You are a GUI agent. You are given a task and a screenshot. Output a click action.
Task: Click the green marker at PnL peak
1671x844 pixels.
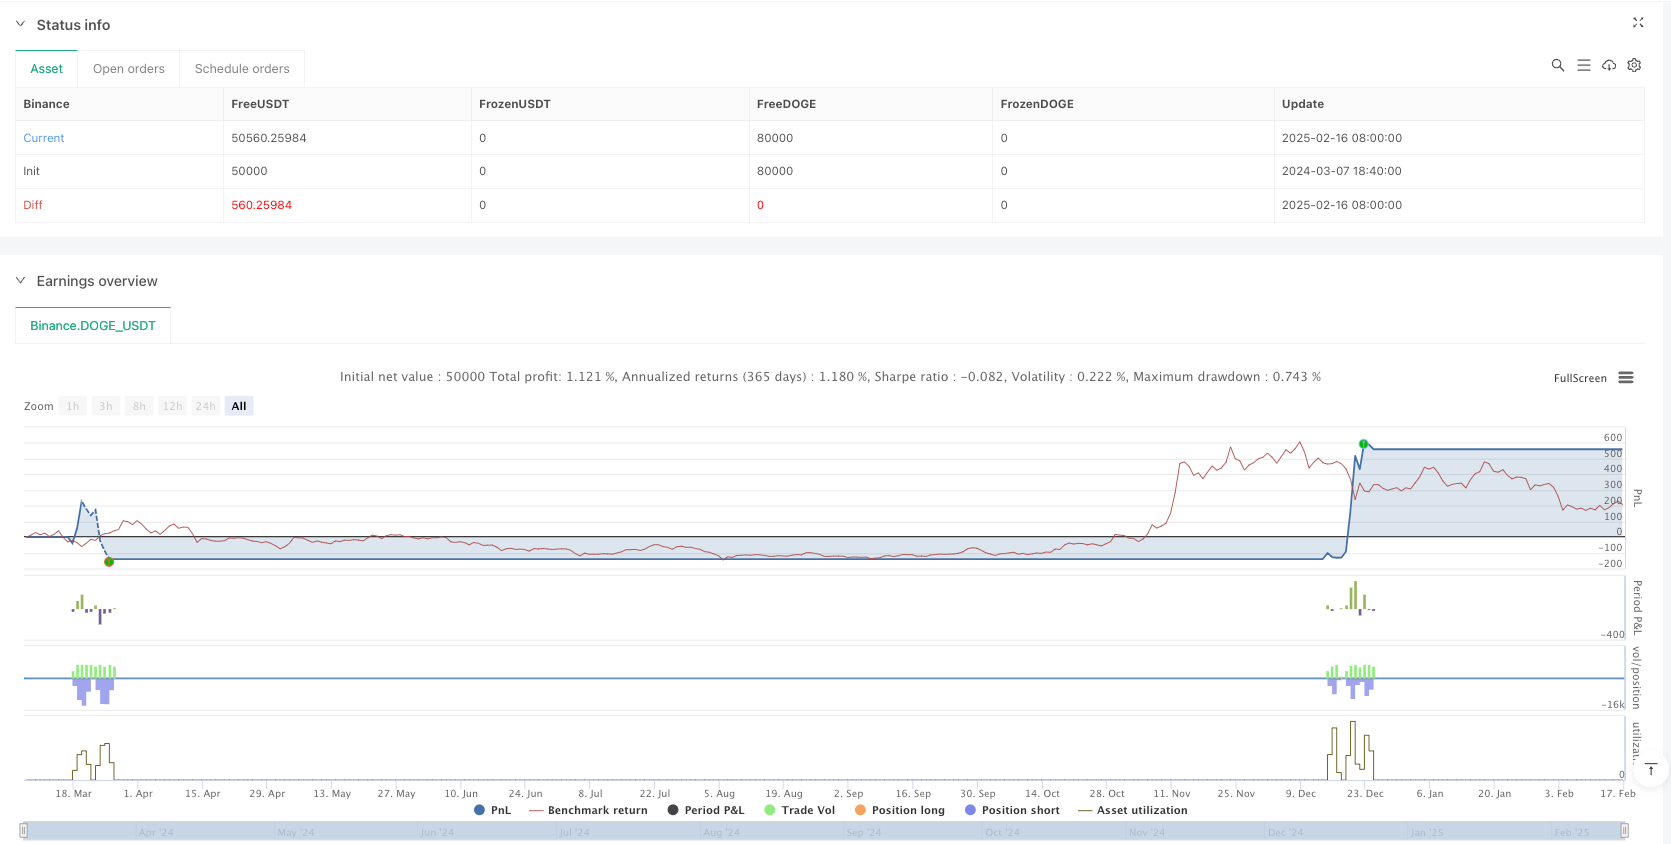tap(1363, 443)
